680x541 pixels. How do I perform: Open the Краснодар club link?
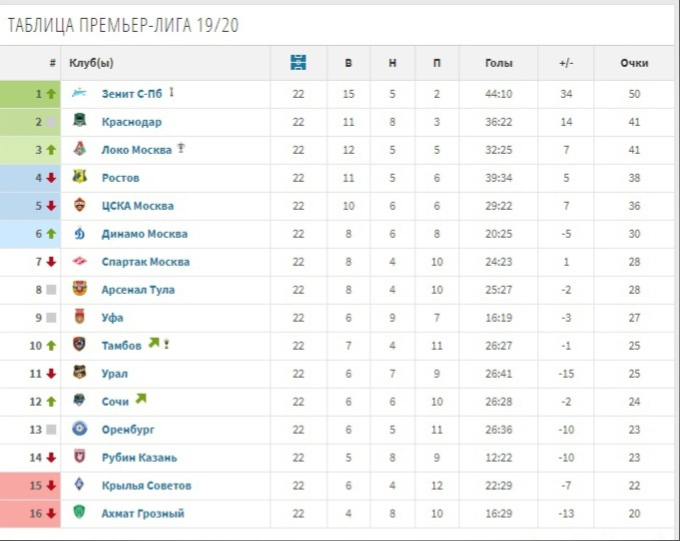pos(131,122)
